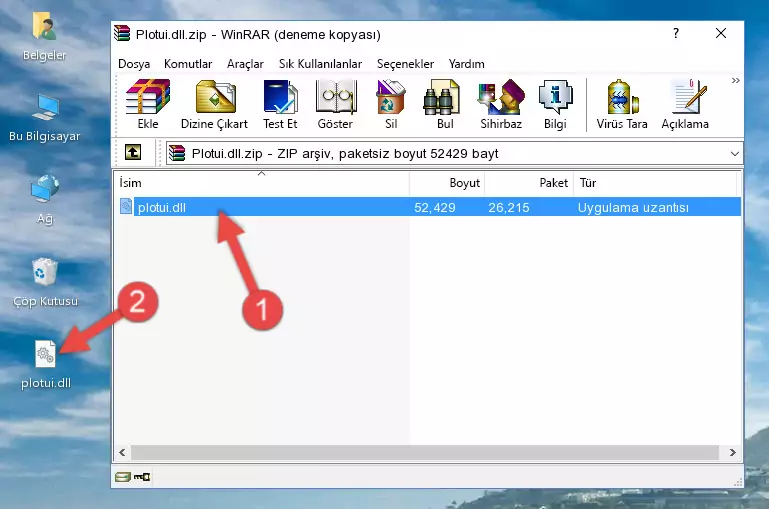Click the password key icon in status bar
Screen dimensions: 769x509
click(142, 477)
